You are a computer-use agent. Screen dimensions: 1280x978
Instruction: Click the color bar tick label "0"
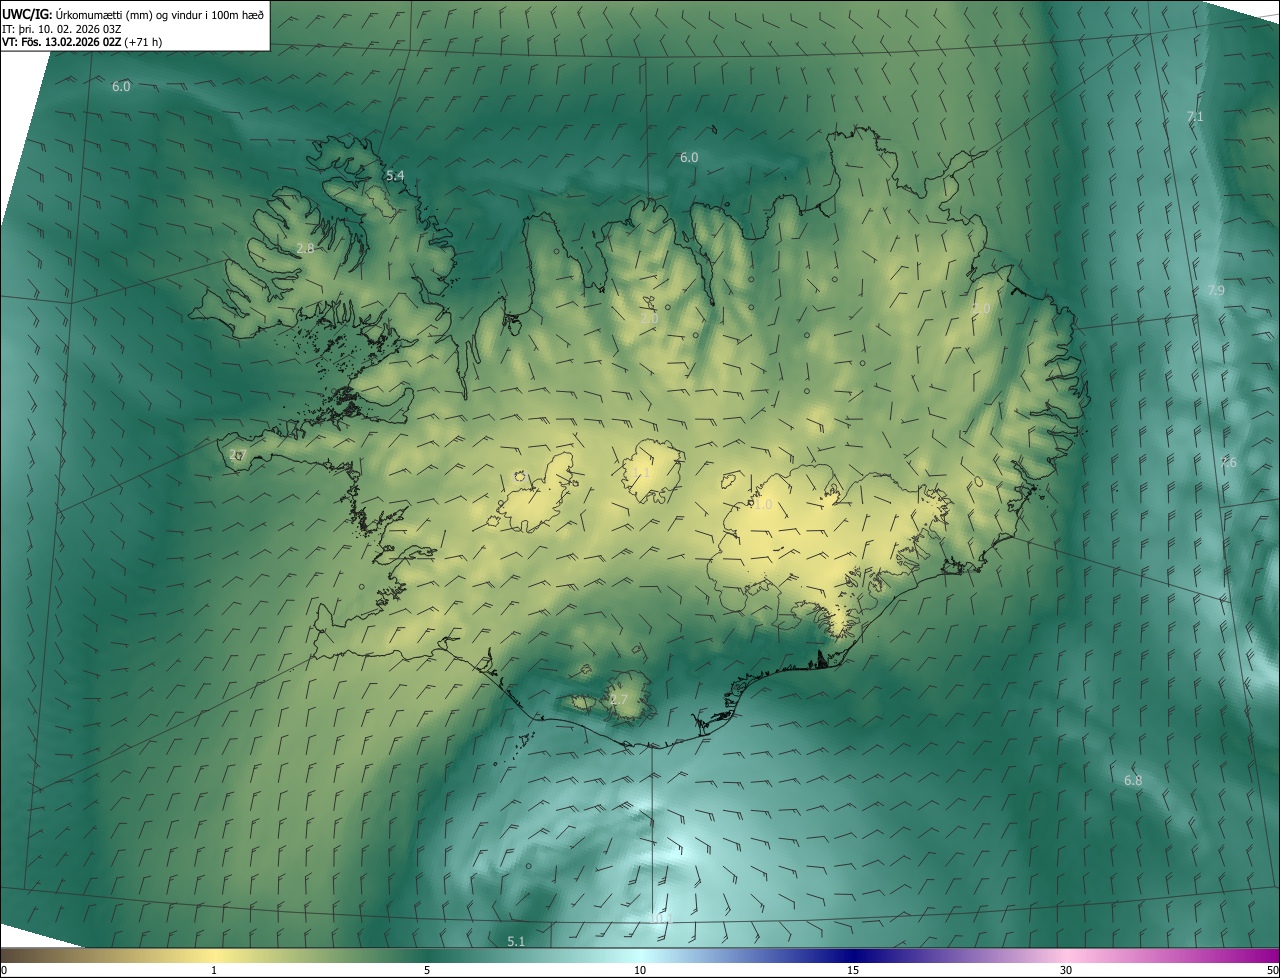coord(4,970)
